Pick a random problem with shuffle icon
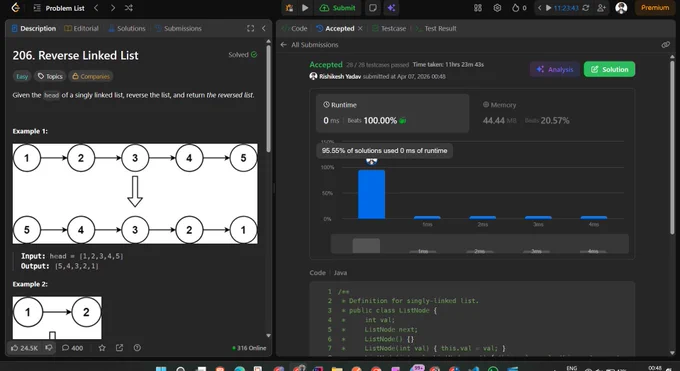 [x=129, y=8]
